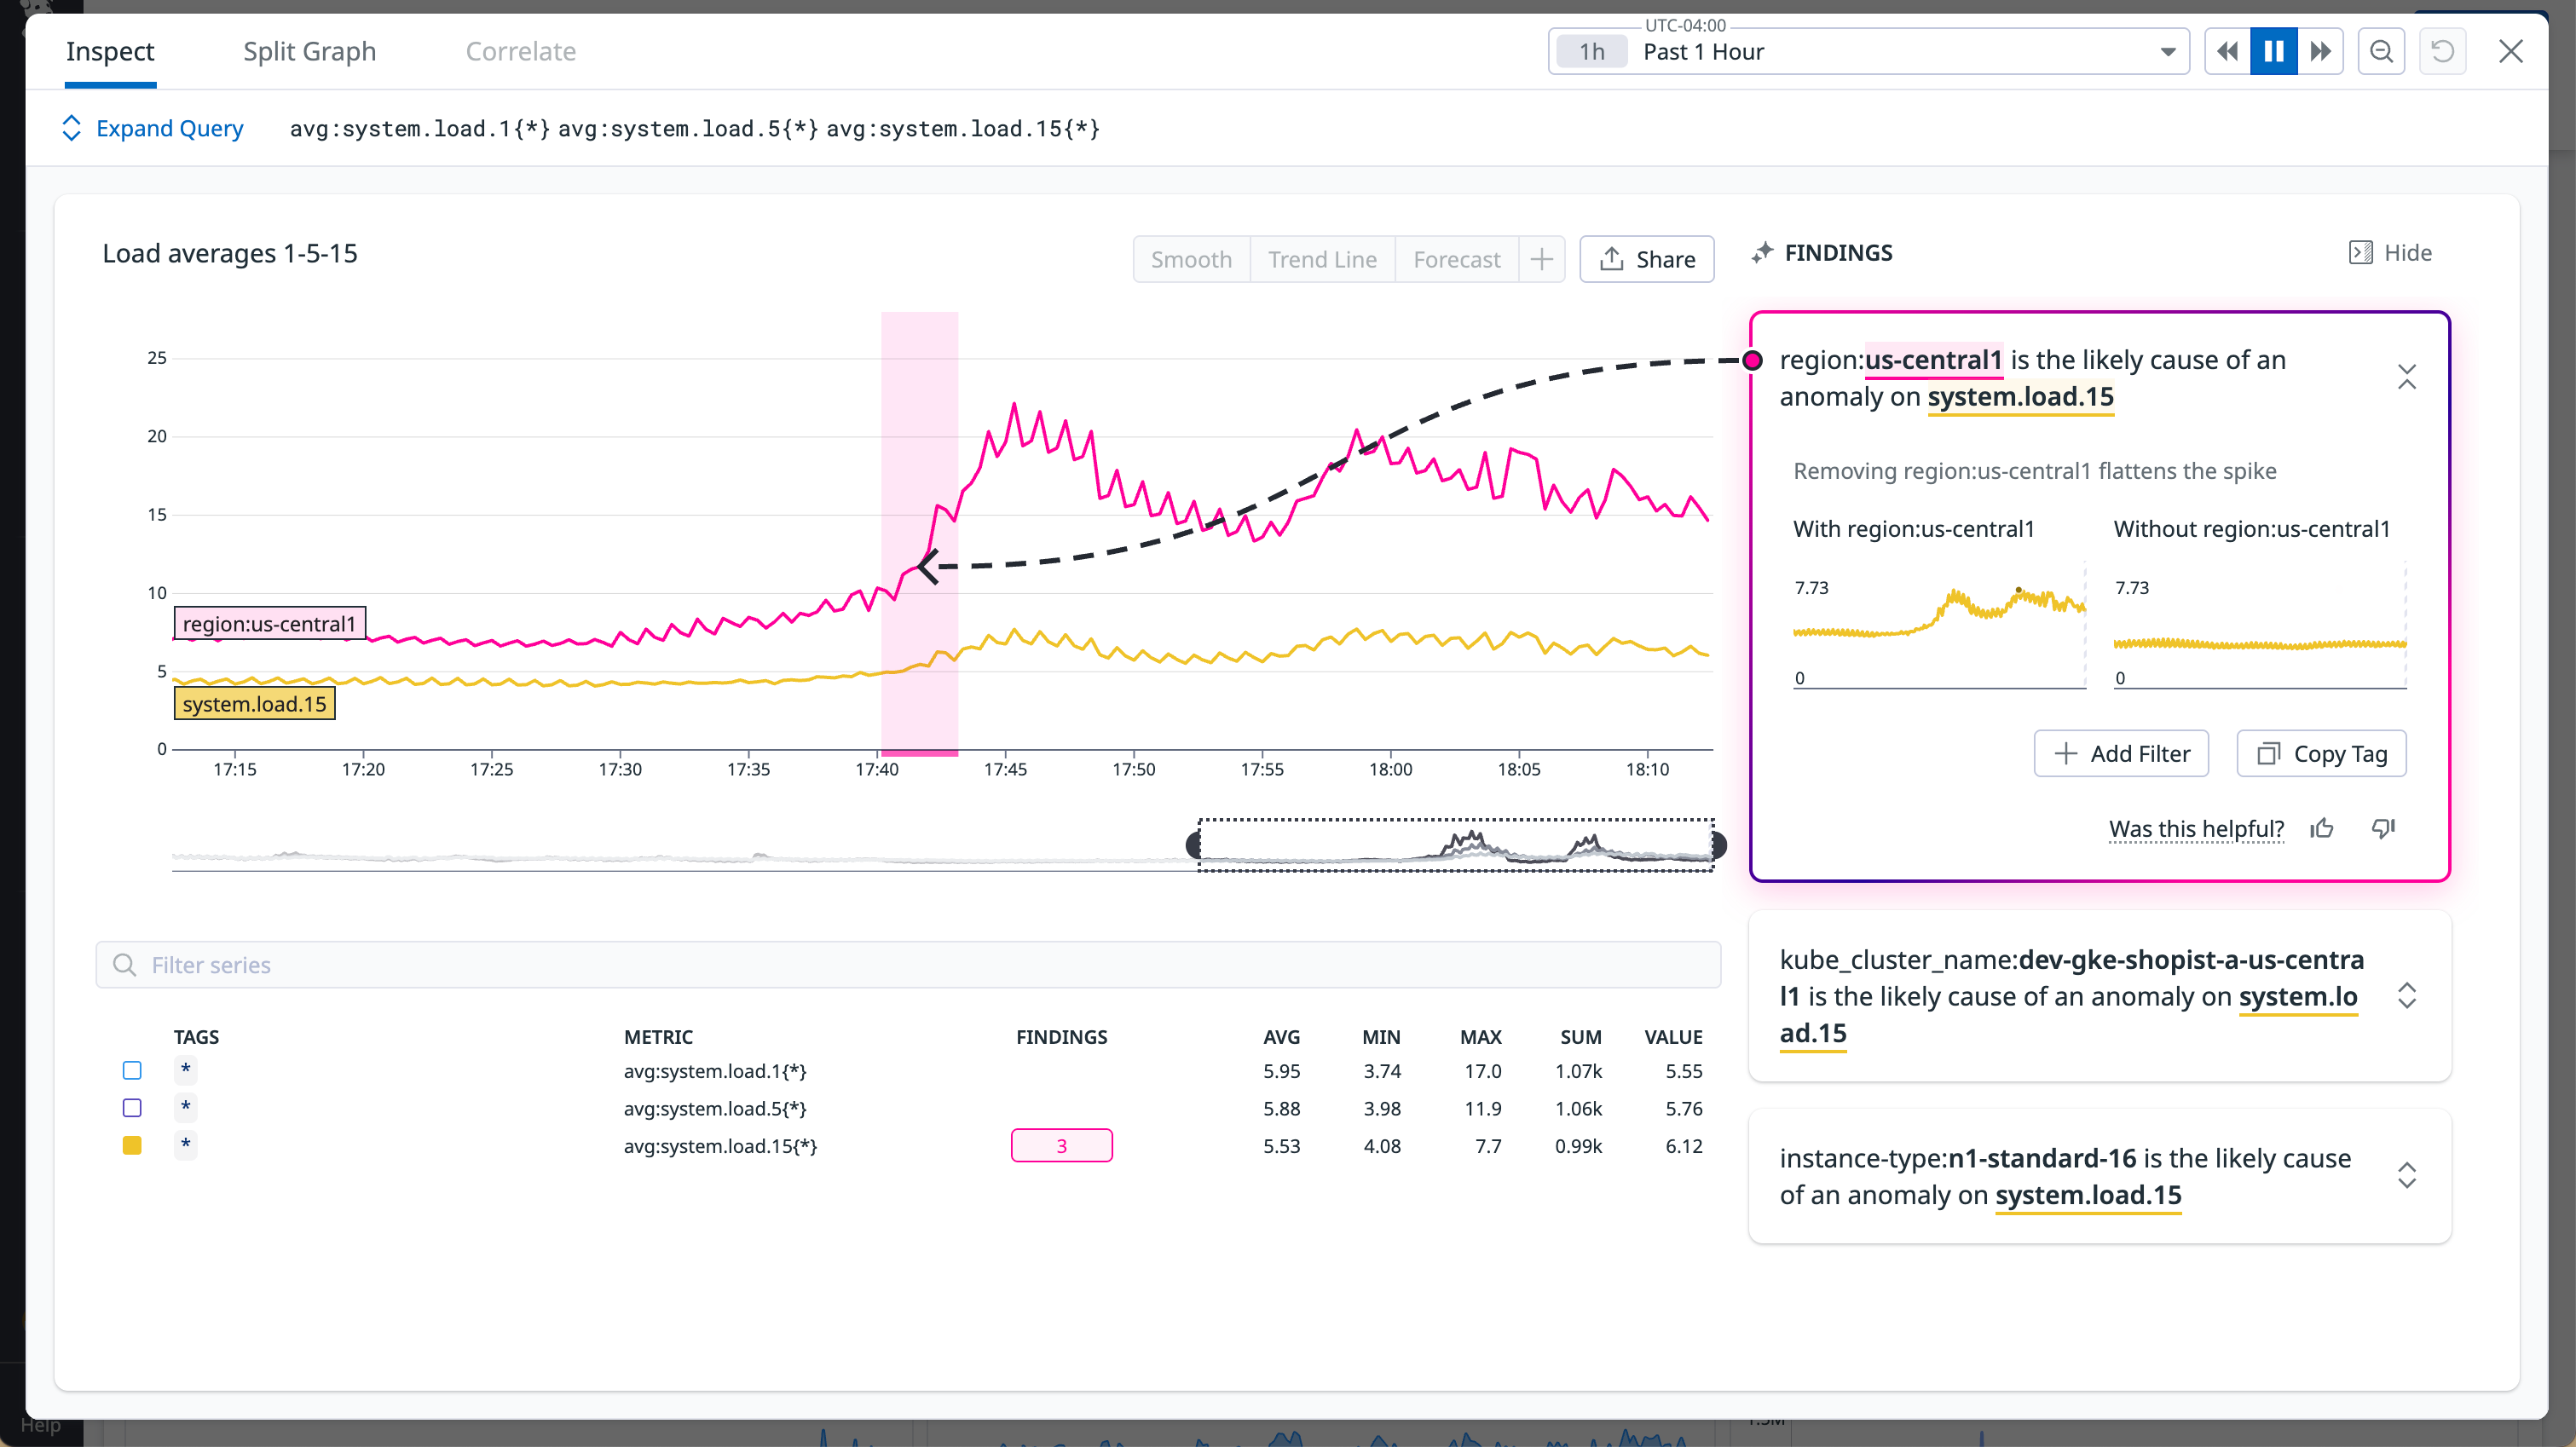The width and height of the screenshot is (2576, 1447).
Task: Click the FINDINGS sparkle icon
Action: [1763, 253]
